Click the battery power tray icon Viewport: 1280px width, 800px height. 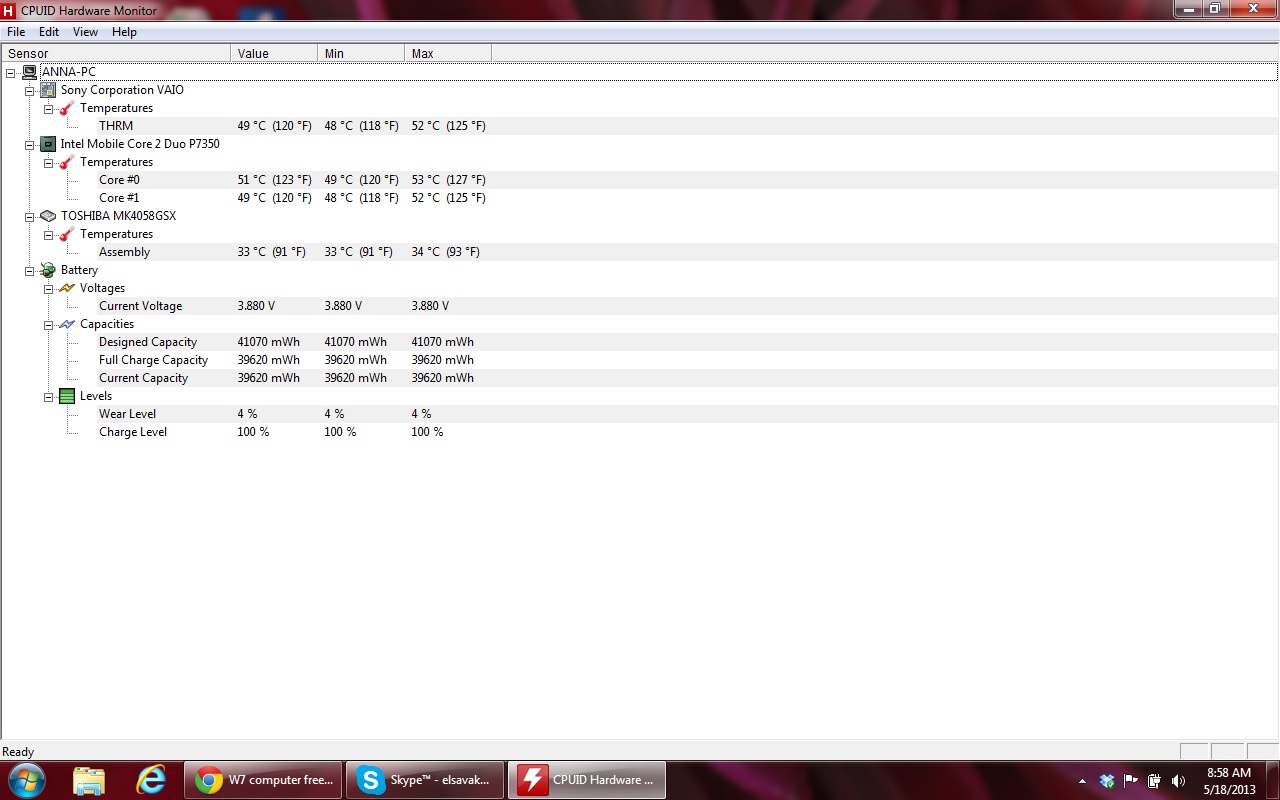tap(1155, 781)
